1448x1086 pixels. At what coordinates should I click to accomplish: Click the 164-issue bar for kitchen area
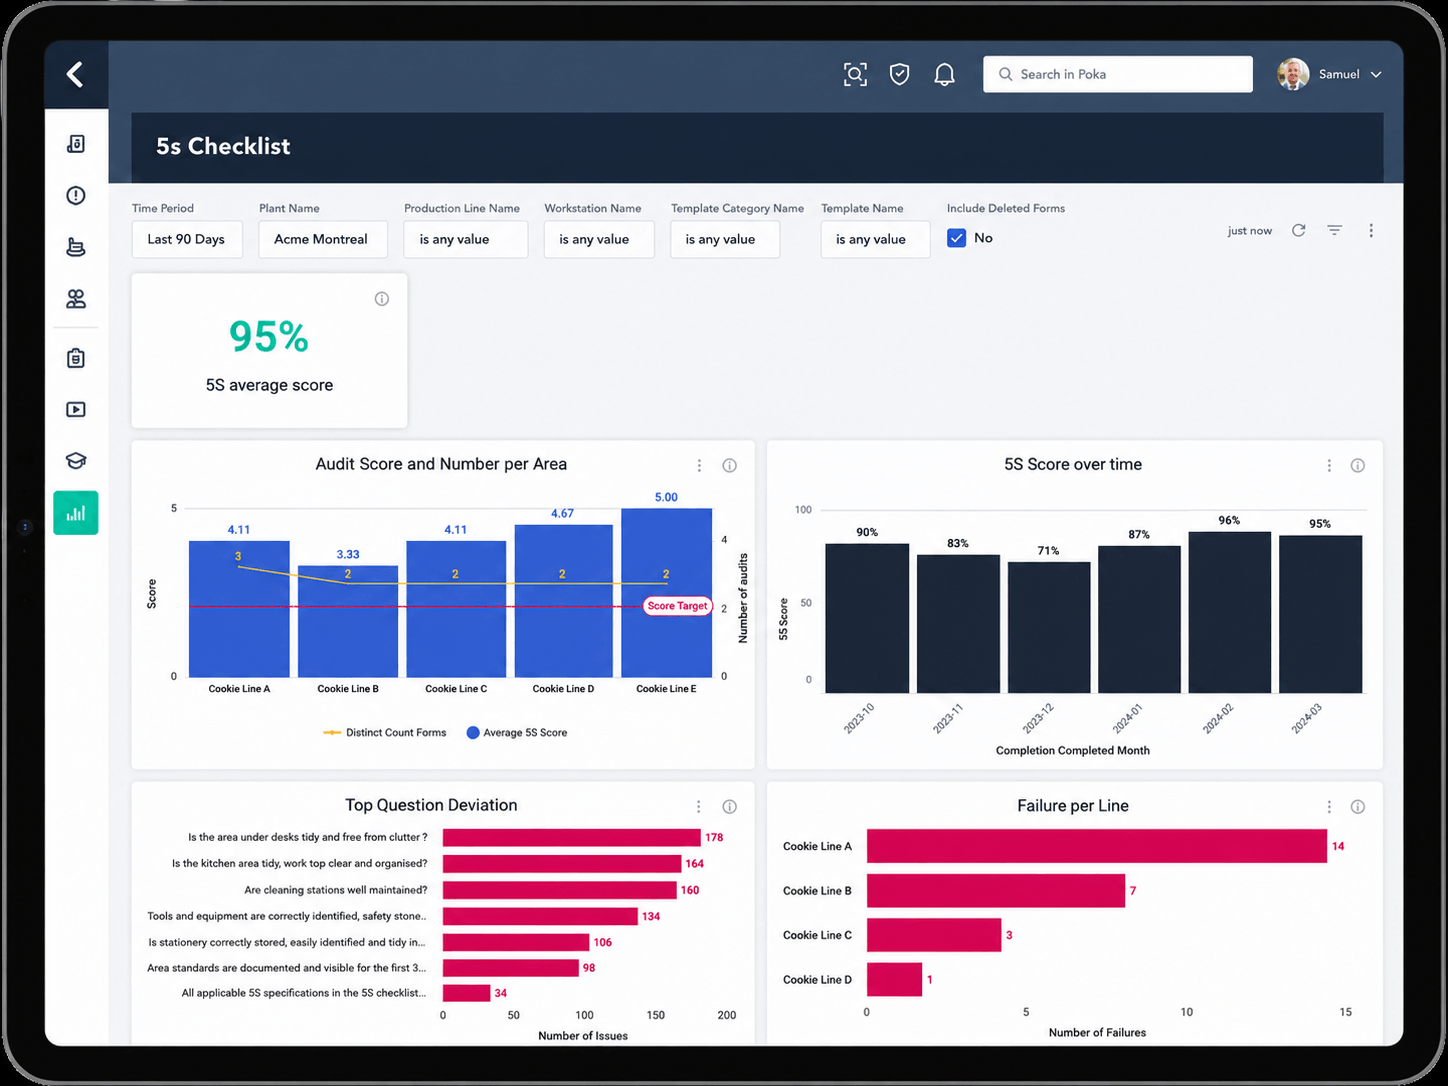click(x=562, y=864)
